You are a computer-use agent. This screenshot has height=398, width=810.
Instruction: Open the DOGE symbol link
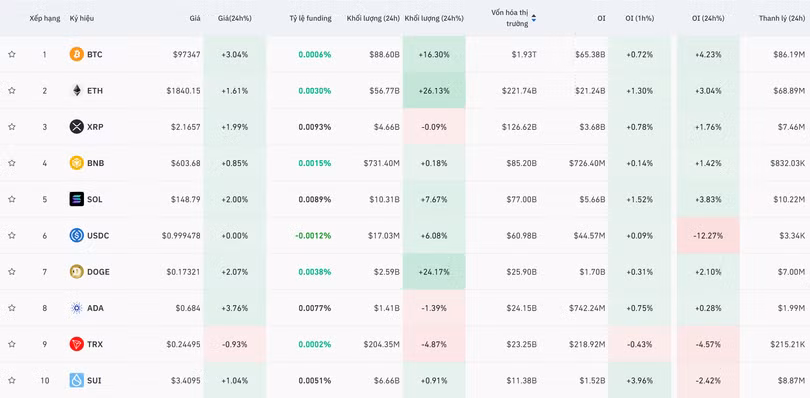point(98,271)
